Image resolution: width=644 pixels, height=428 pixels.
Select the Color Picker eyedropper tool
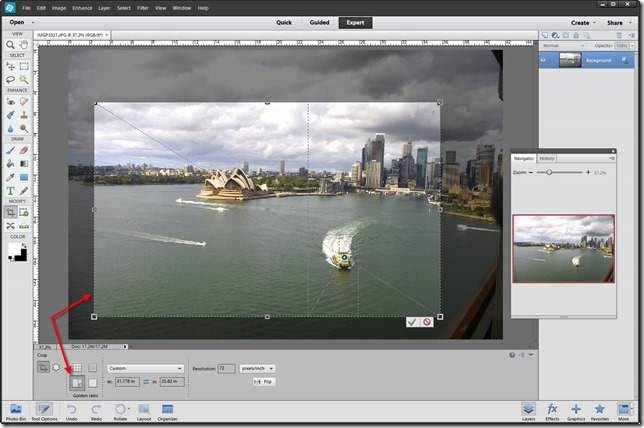pos(10,177)
